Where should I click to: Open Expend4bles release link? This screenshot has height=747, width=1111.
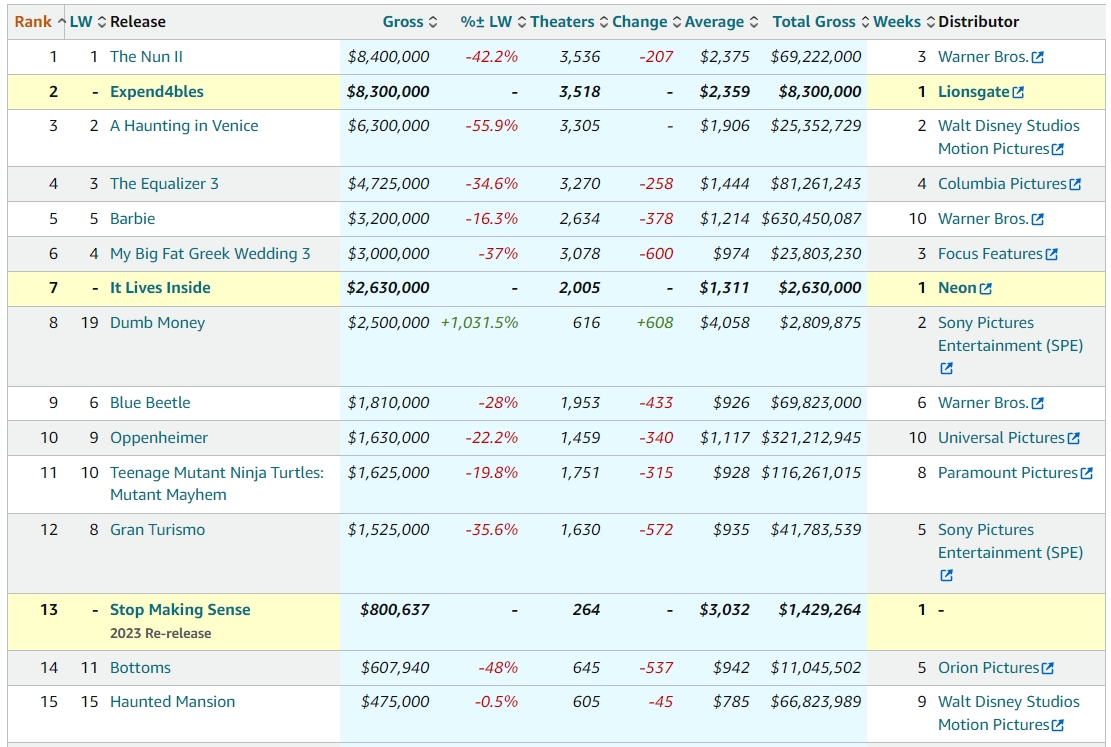157,91
